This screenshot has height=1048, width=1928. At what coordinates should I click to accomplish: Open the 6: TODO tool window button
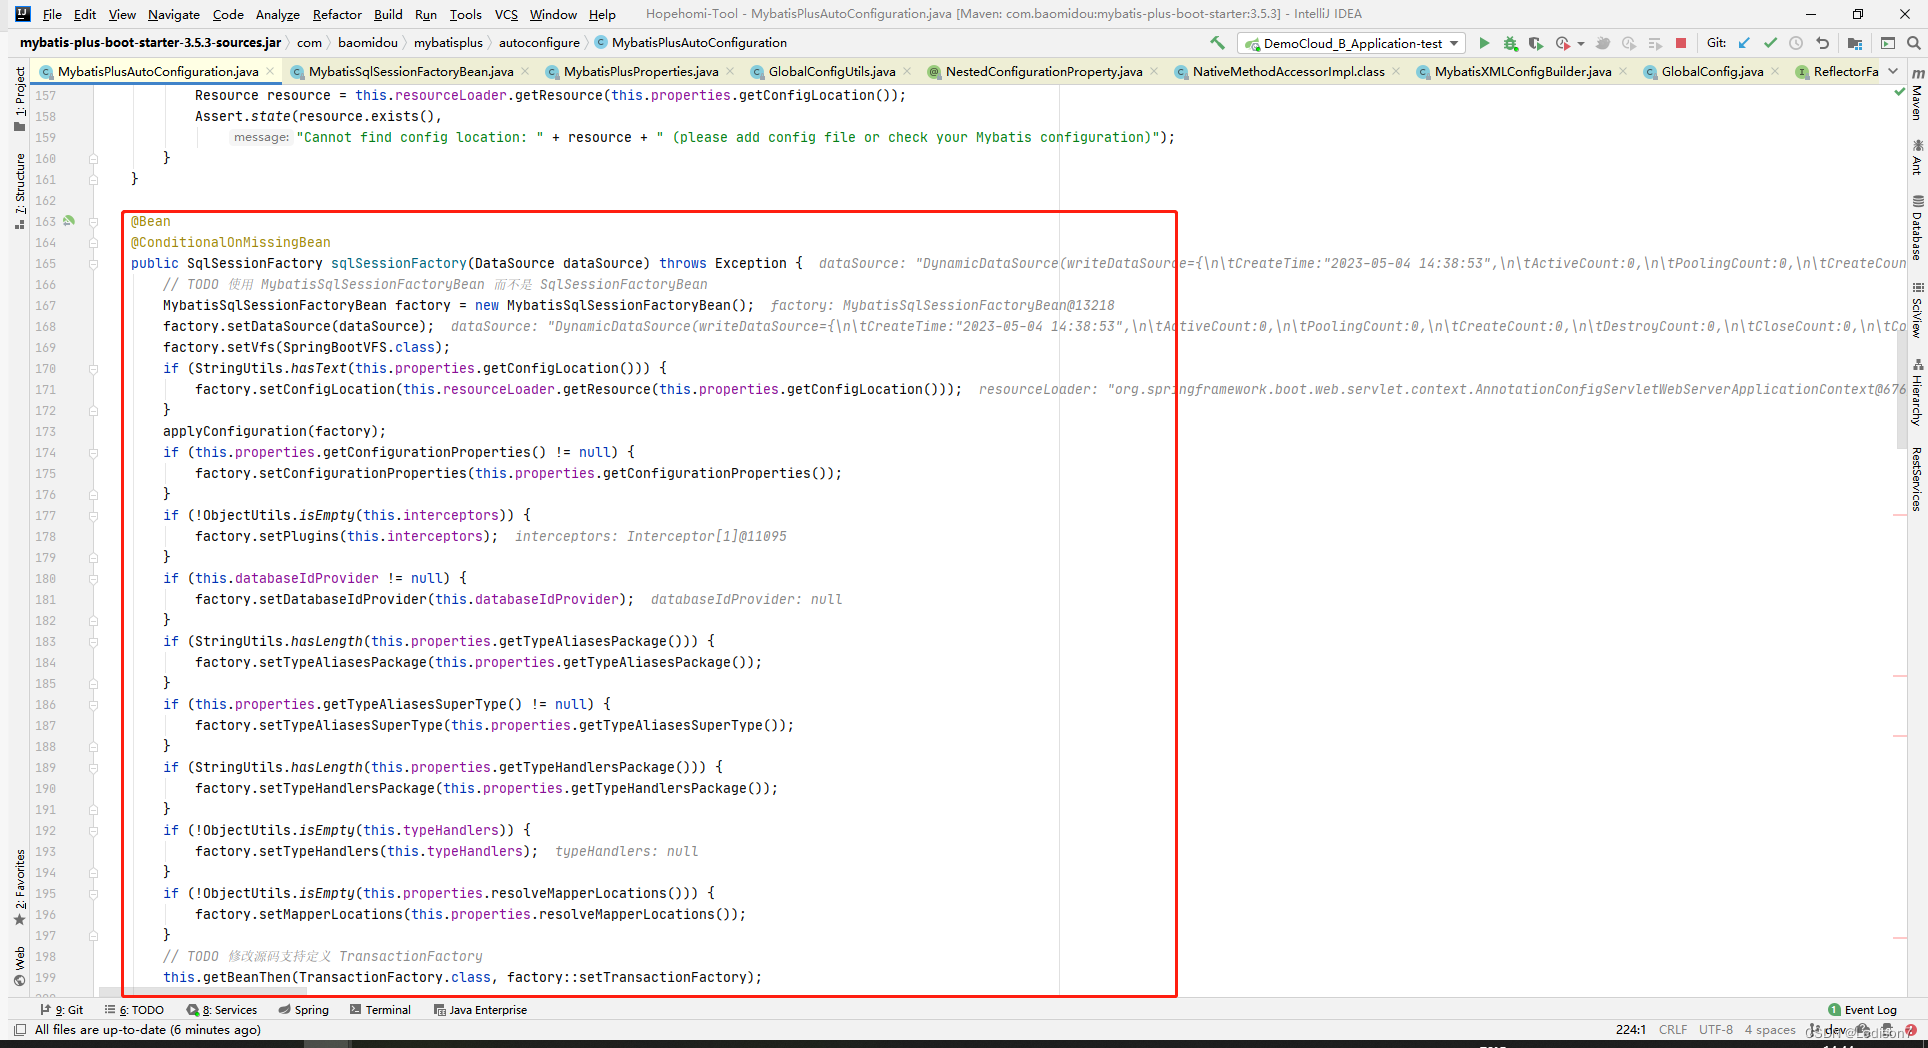135,1010
